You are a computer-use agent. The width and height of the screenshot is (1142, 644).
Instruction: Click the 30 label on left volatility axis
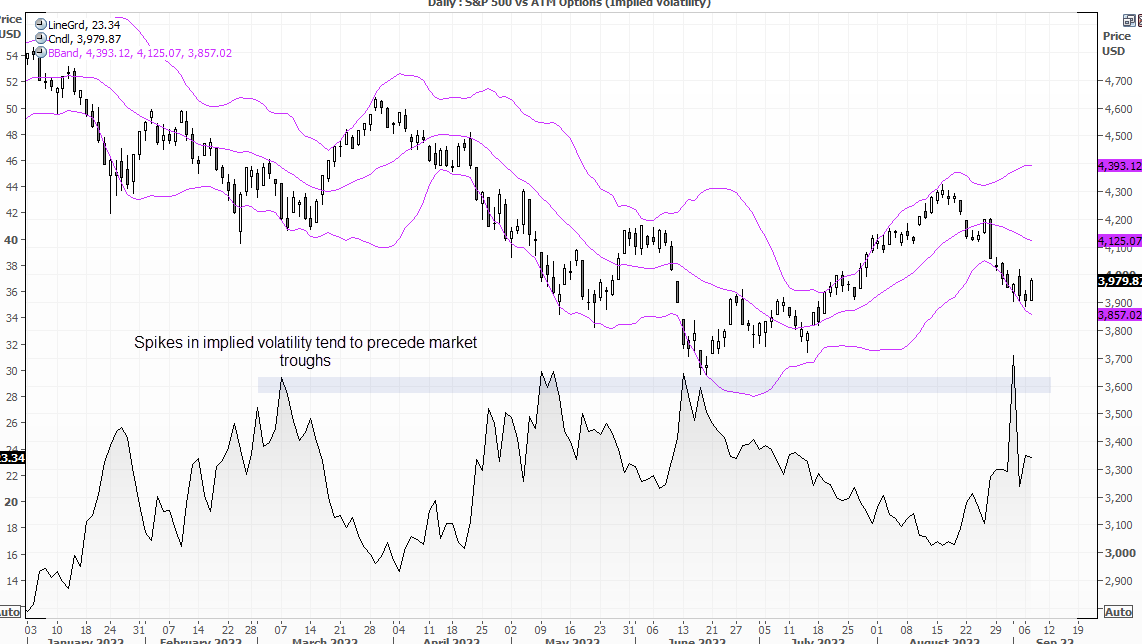coord(12,371)
